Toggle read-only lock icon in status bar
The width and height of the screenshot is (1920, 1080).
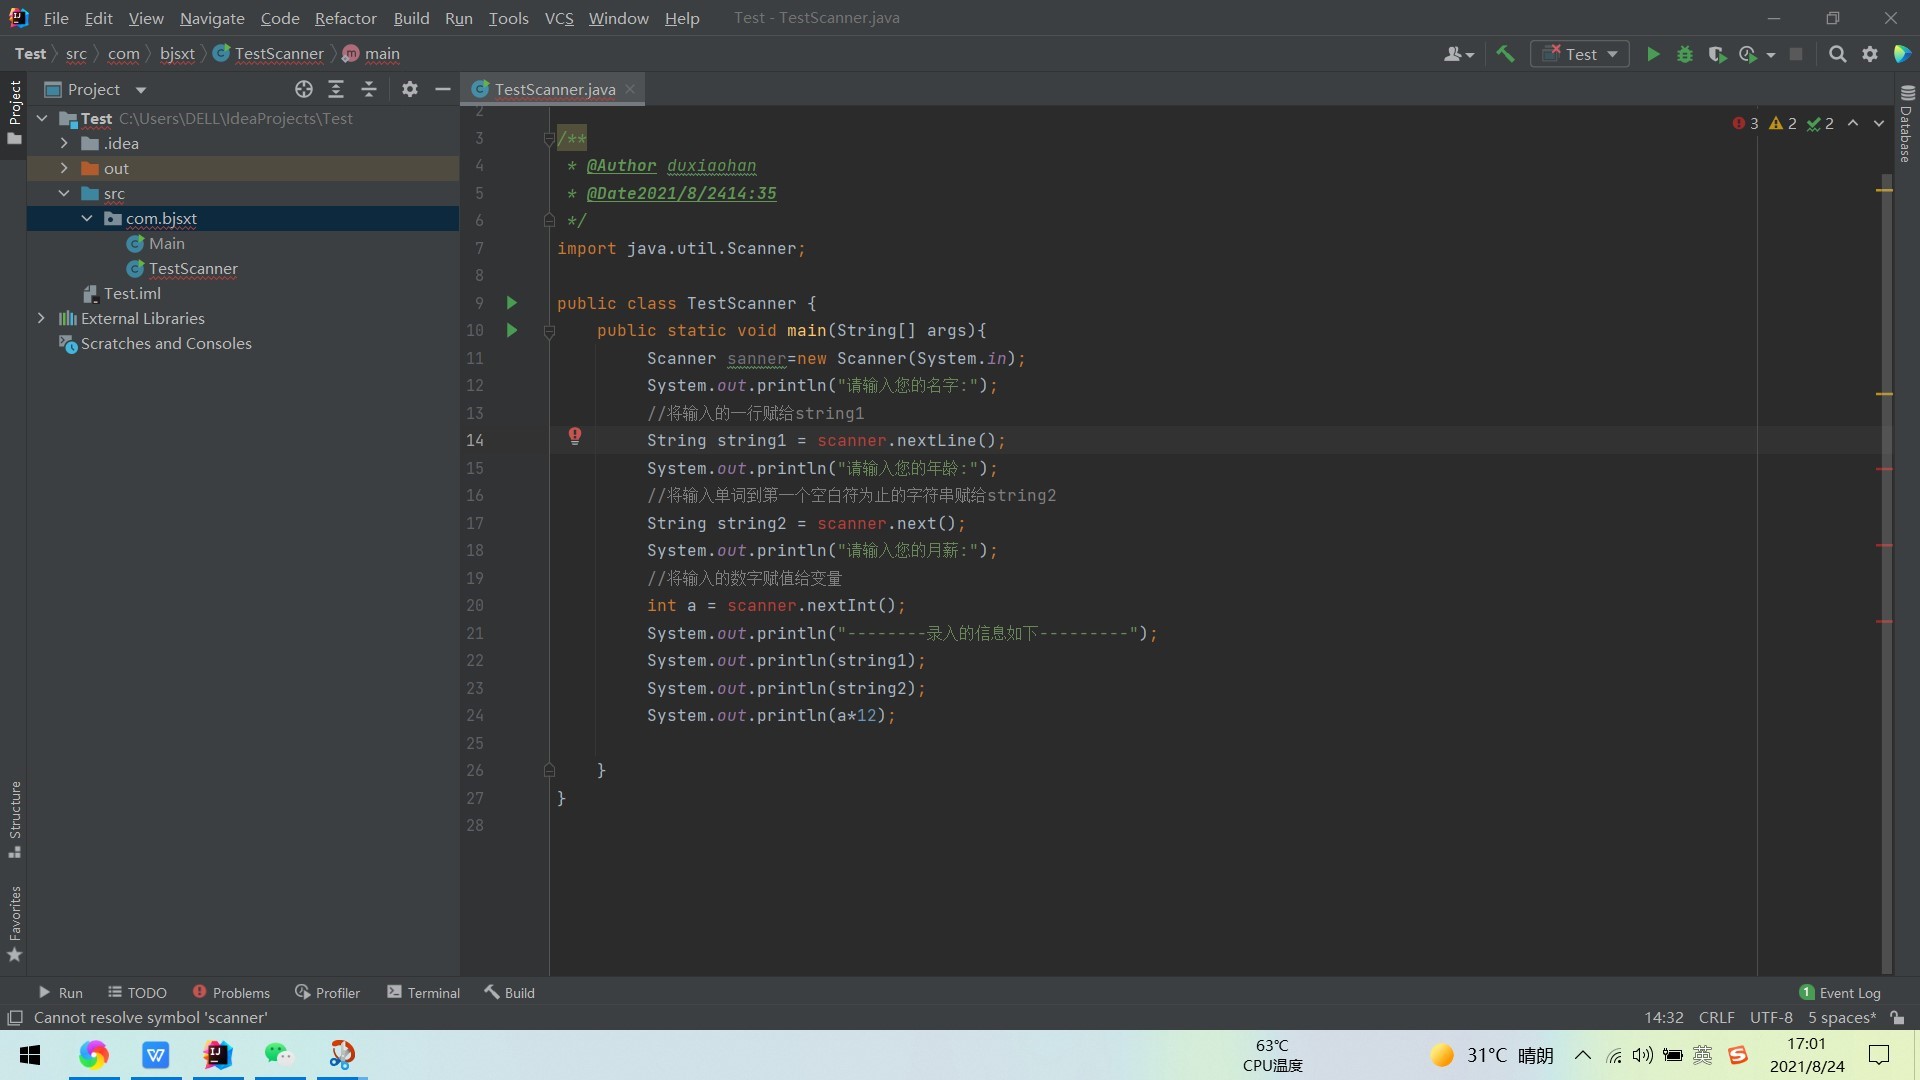coord(1897,1018)
